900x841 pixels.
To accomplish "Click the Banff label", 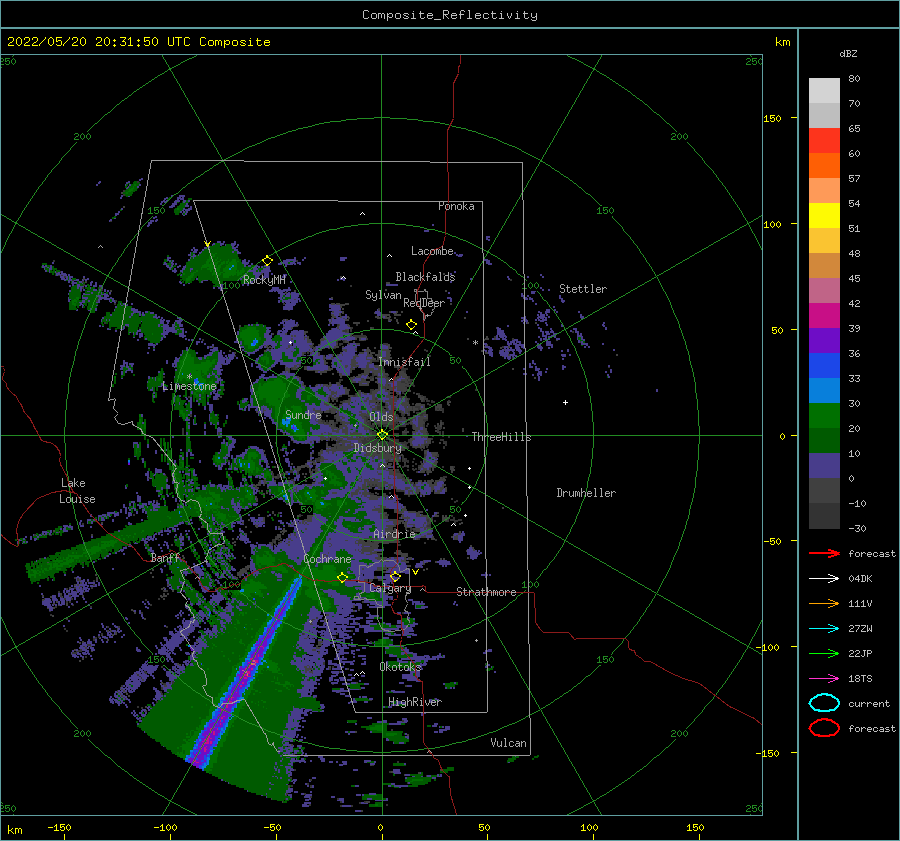I will coord(165,558).
